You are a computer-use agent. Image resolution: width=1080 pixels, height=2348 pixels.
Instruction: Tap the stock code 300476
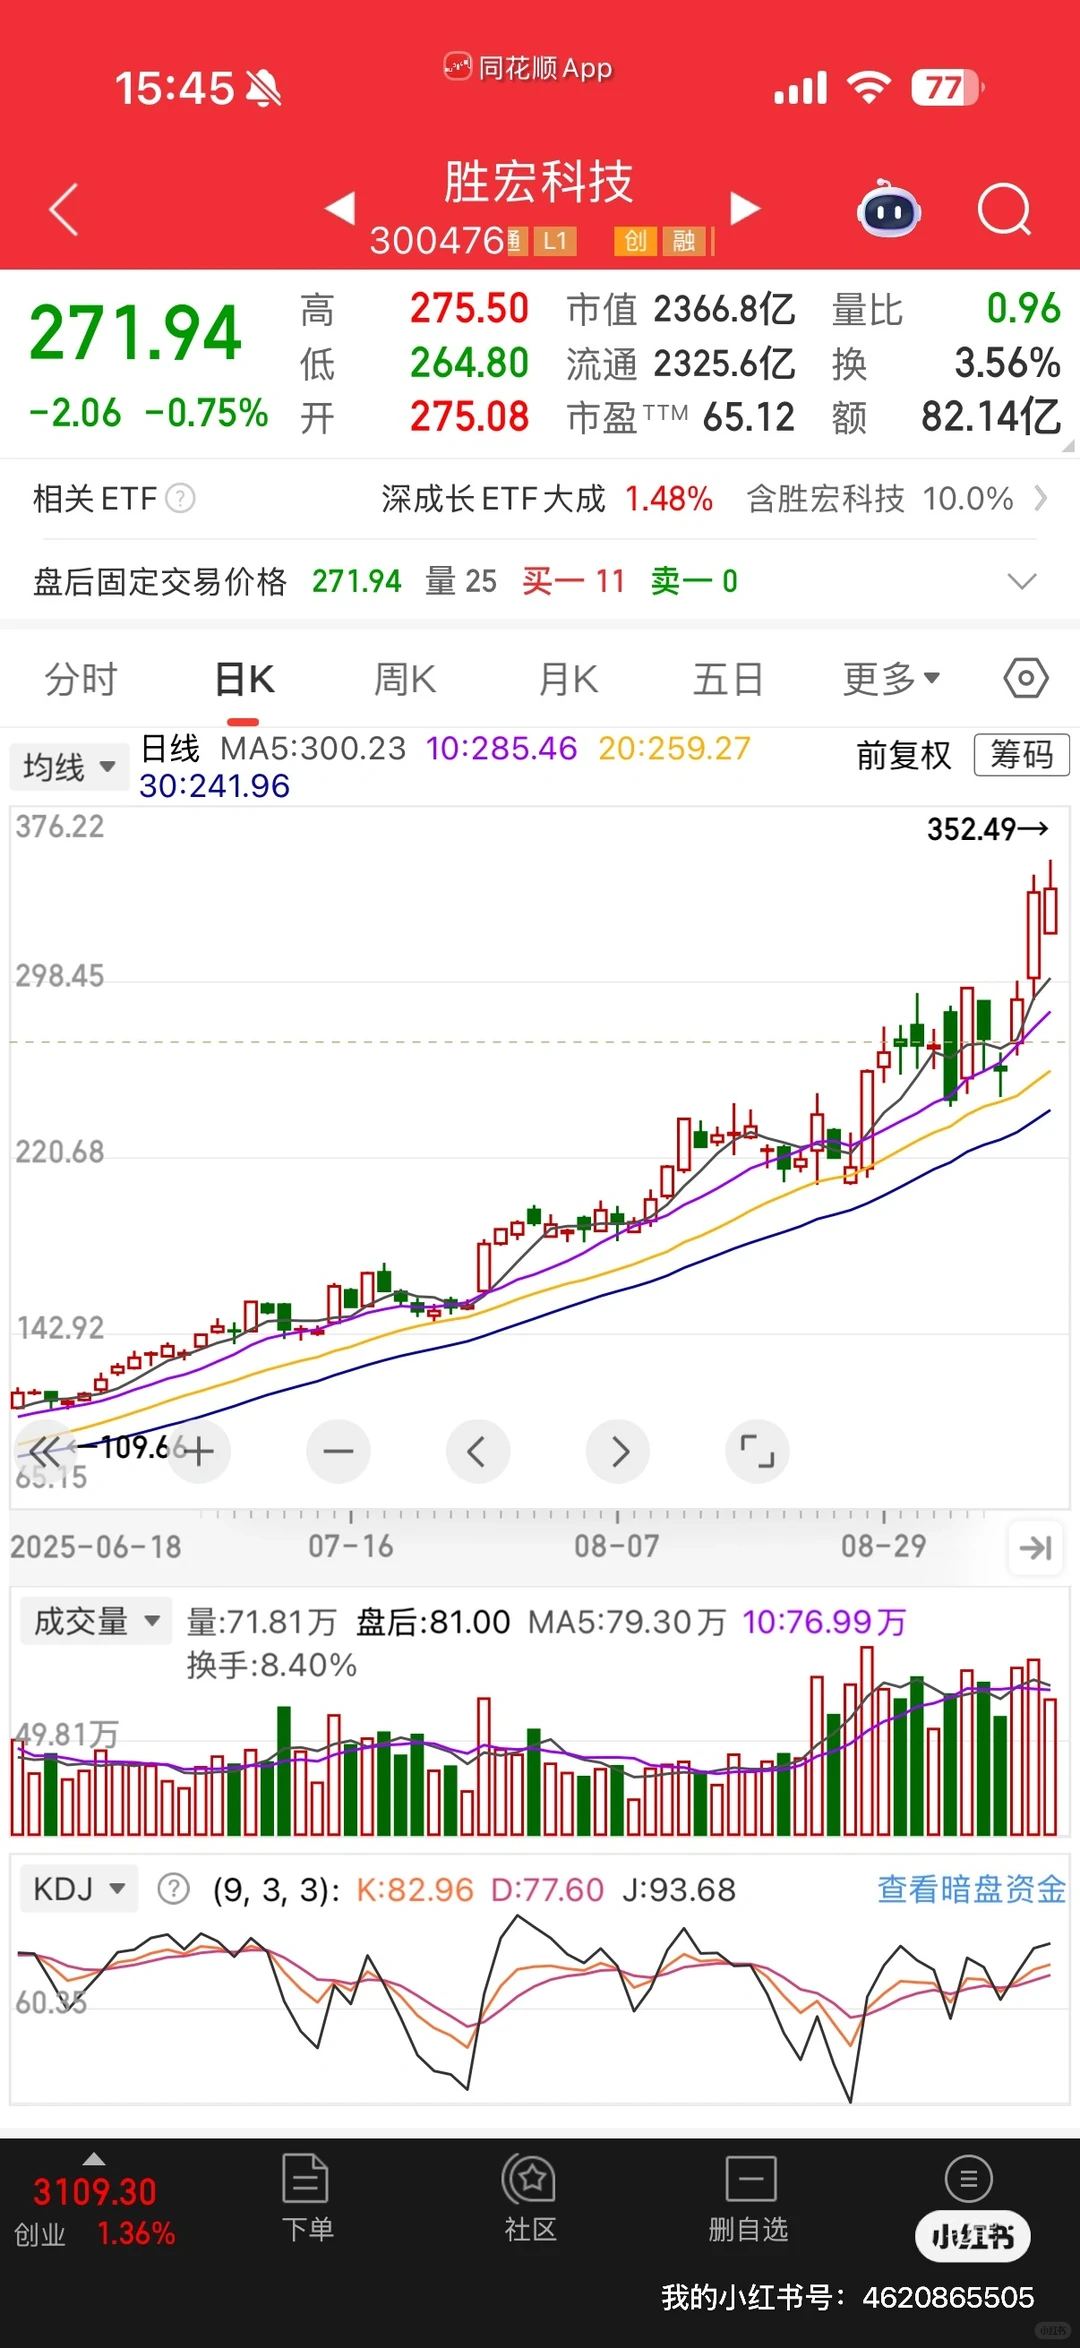tap(437, 241)
